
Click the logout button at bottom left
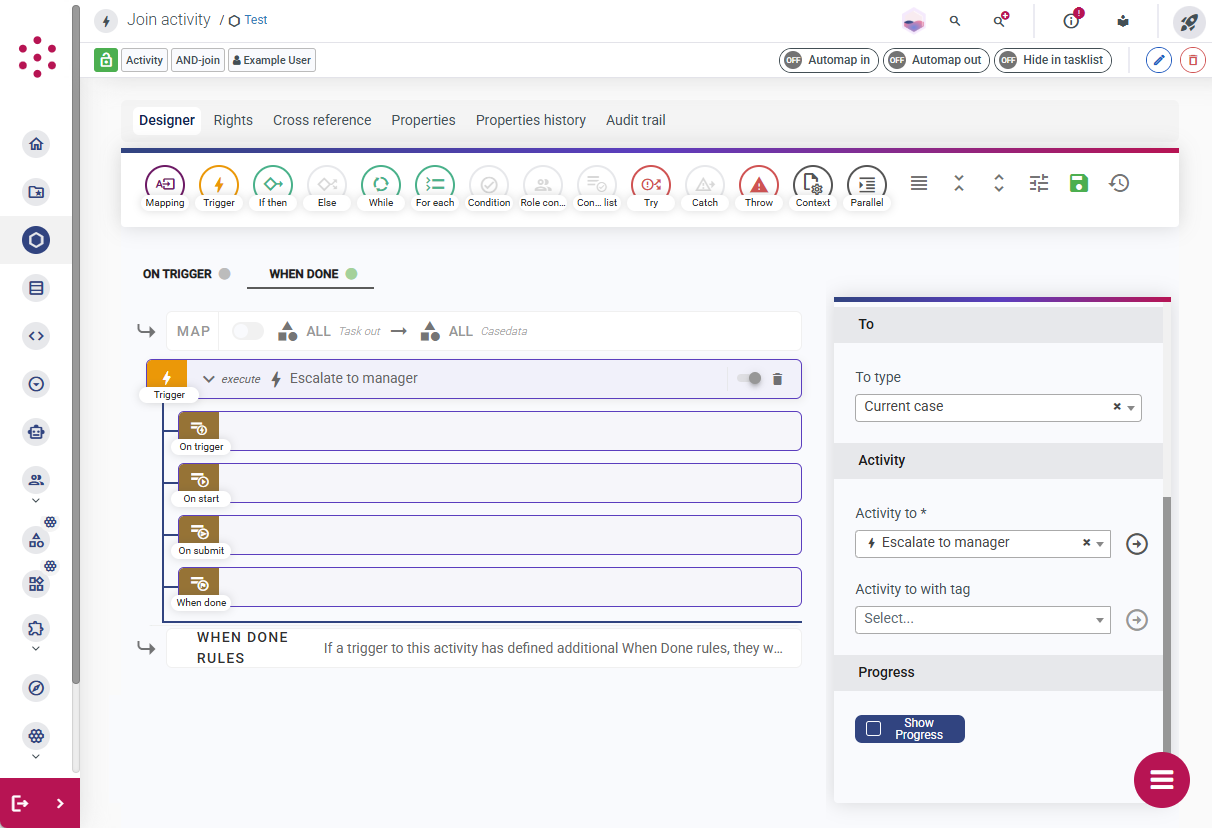20,803
